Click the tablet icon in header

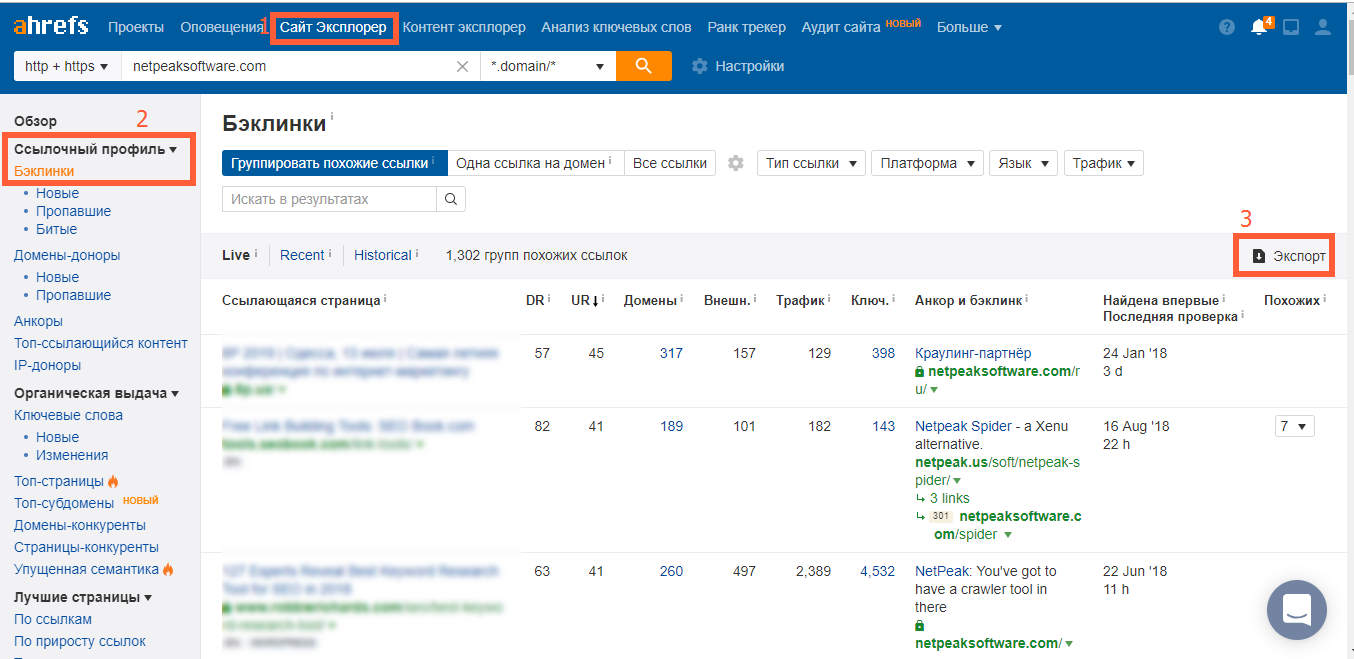1291,27
